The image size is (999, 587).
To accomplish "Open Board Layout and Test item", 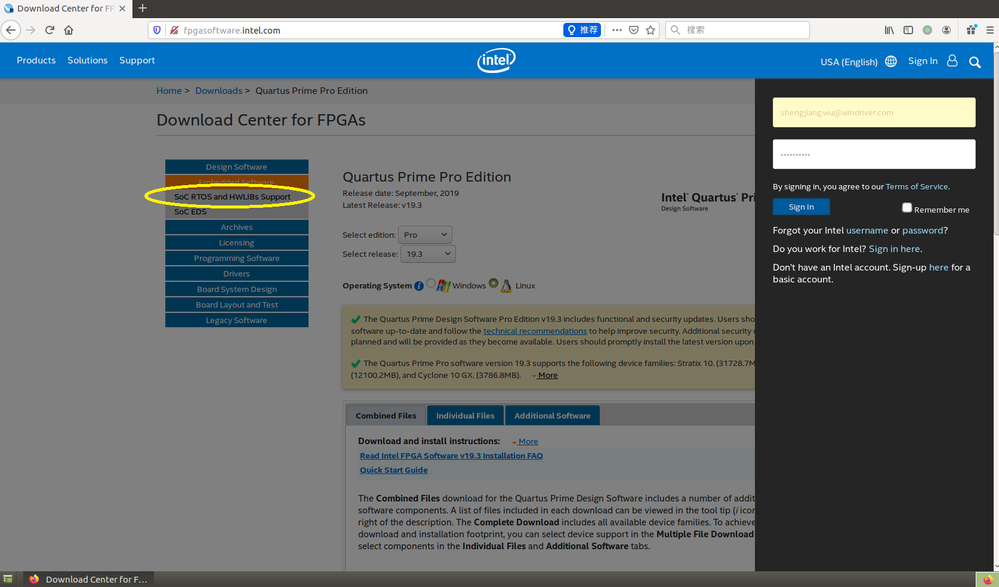I will [x=236, y=305].
